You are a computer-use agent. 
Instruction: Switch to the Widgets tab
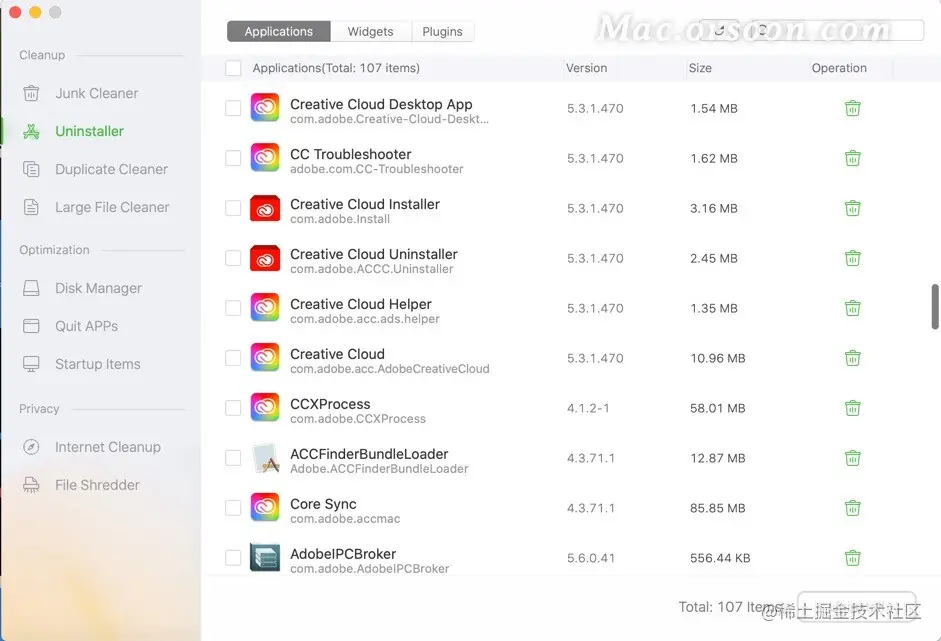370,31
